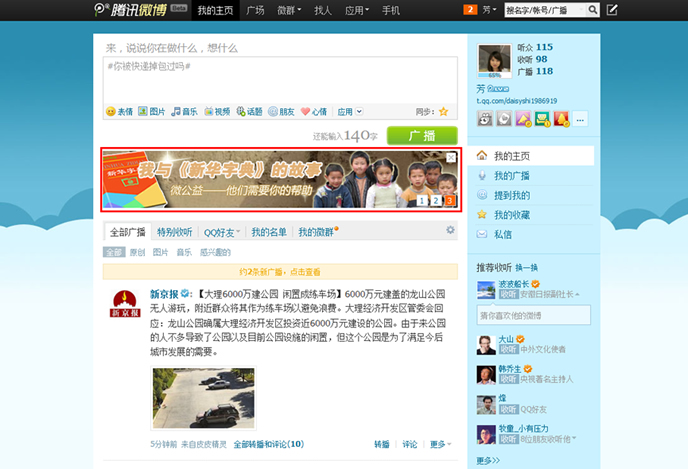Screen dimensions: 690x469
Task: Click 转播 link on the 新京报 post
Action: (381, 443)
